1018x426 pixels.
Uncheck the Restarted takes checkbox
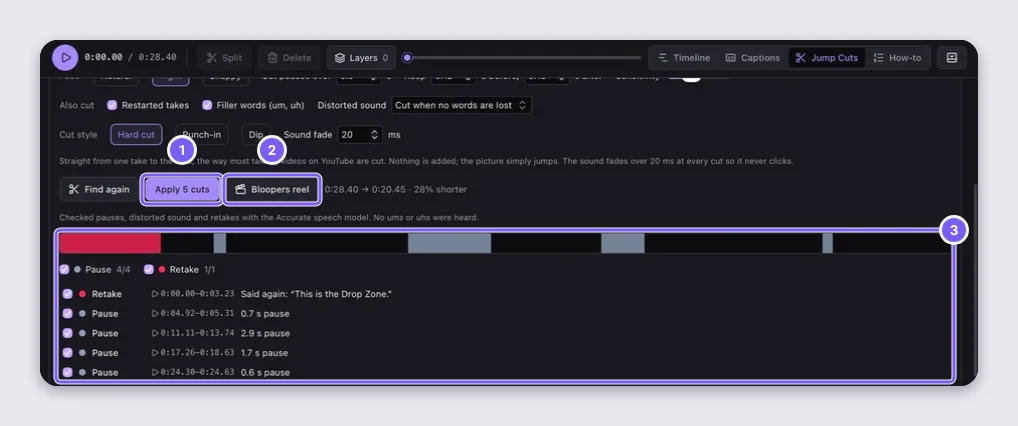[x=112, y=105]
